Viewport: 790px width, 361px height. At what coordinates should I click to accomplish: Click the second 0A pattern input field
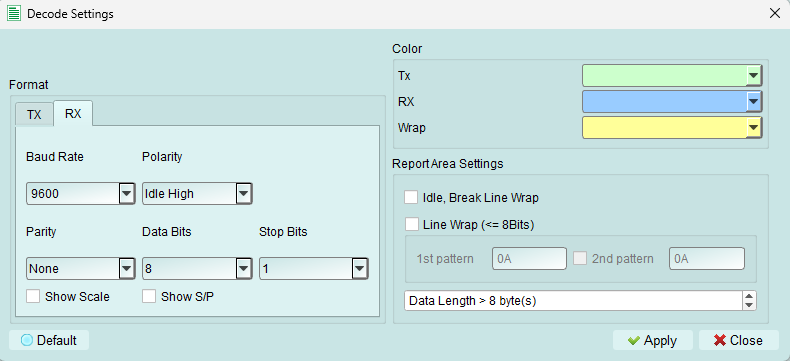(x=707, y=259)
